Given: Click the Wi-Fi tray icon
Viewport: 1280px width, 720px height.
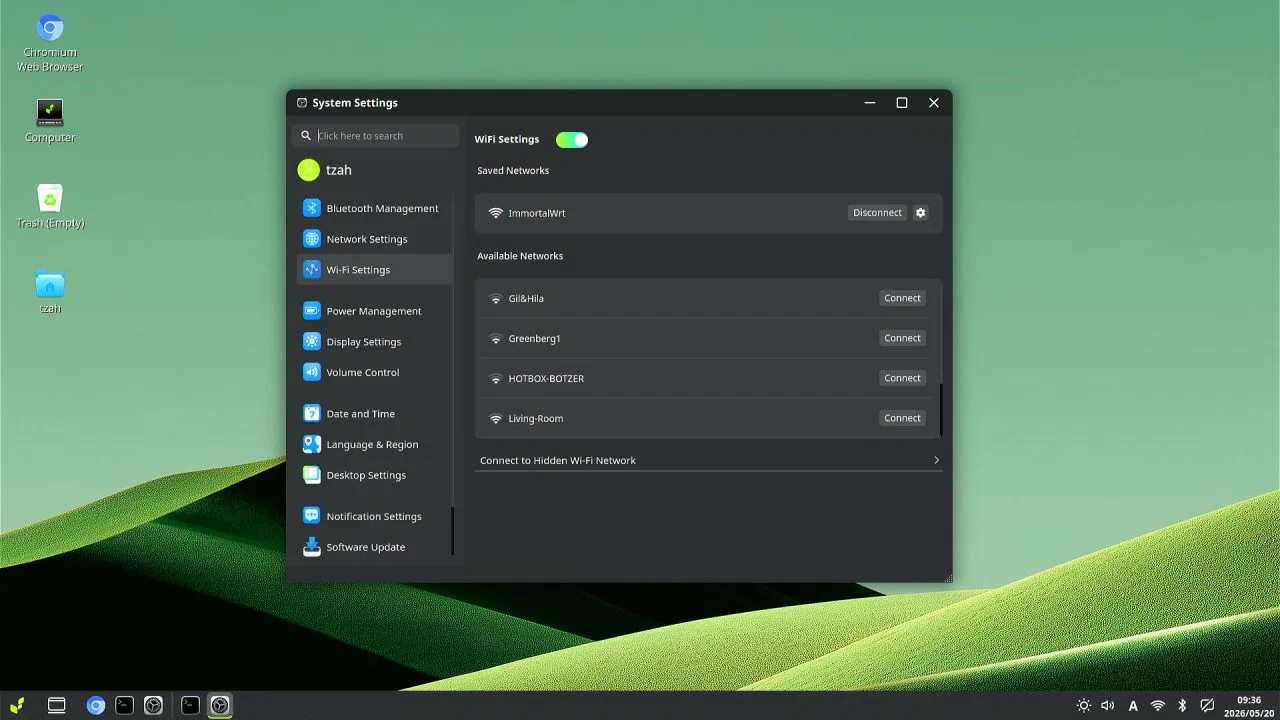Looking at the screenshot, I should 1158,705.
